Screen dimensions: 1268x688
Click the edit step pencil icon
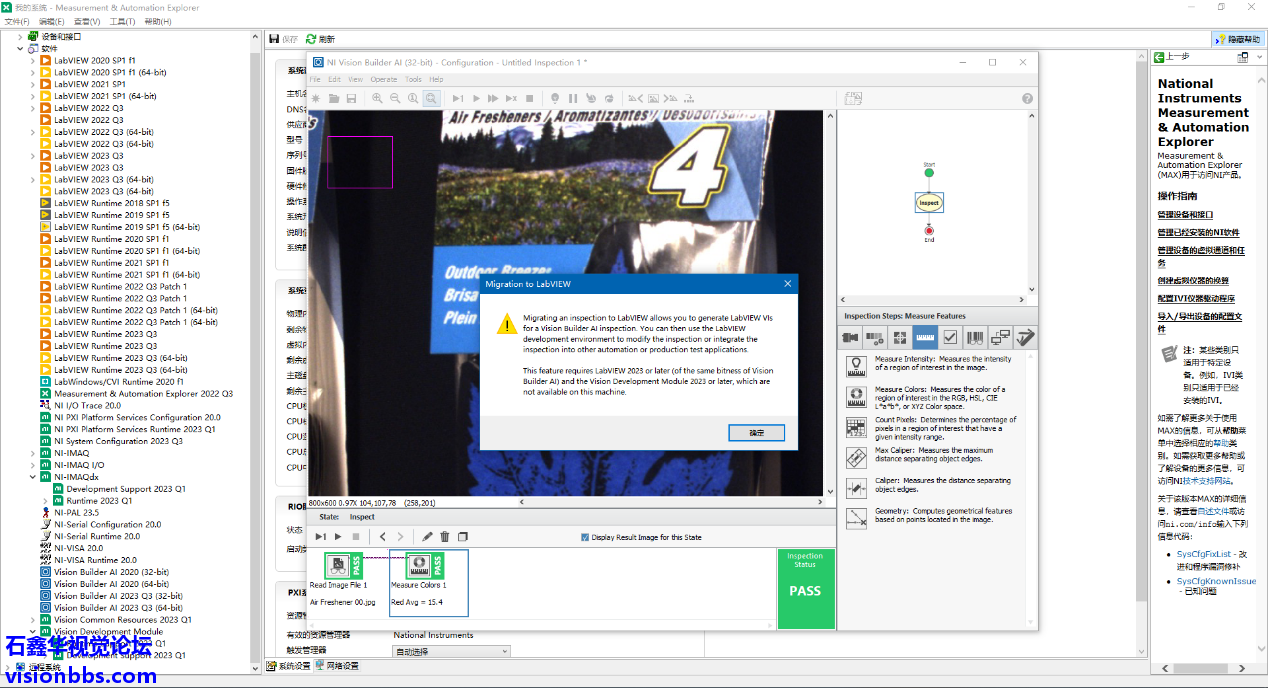[427, 537]
